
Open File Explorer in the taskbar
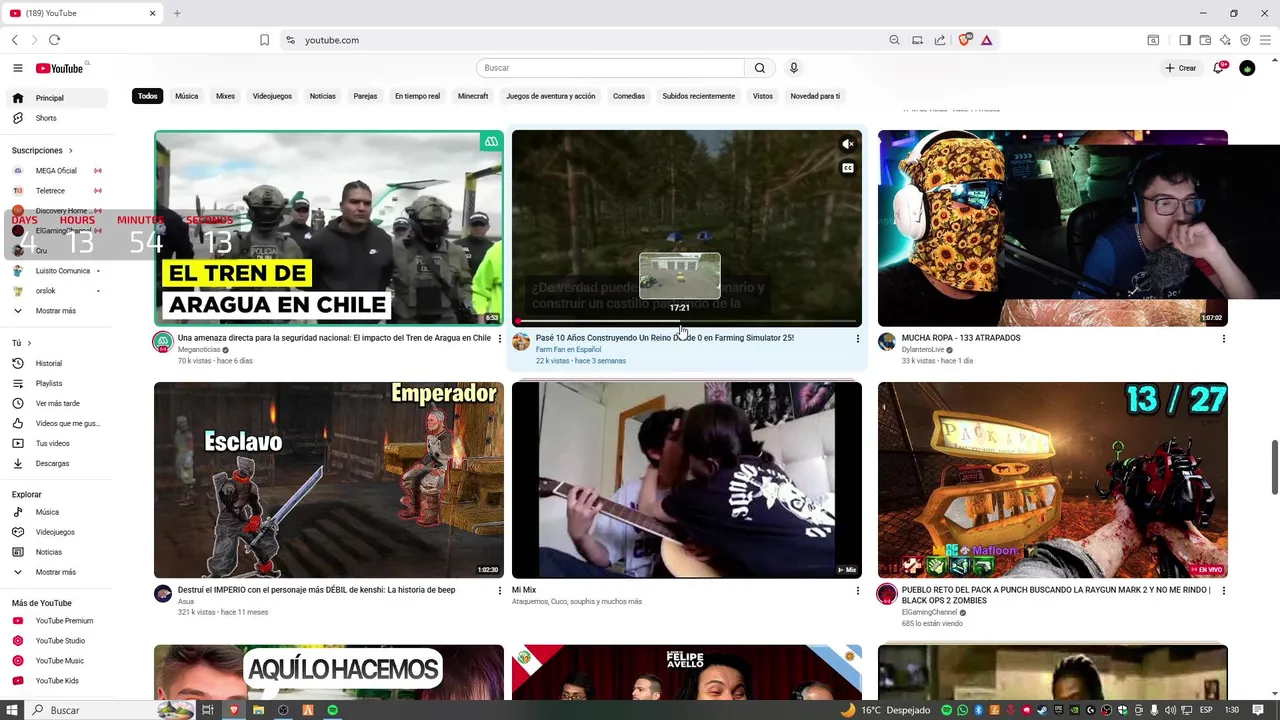point(258,710)
